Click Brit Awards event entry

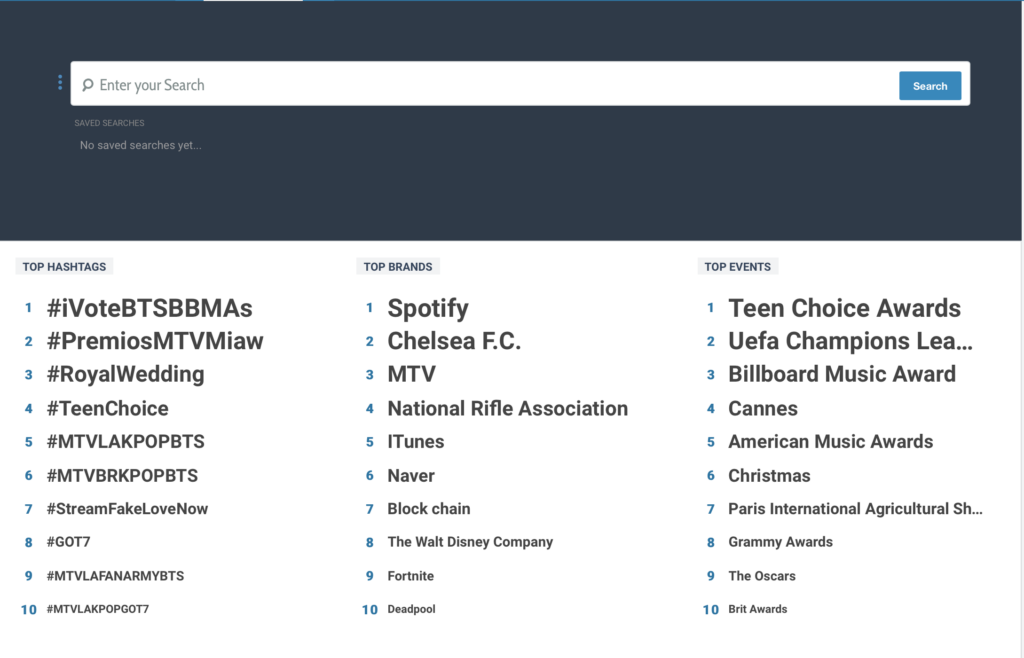click(757, 609)
